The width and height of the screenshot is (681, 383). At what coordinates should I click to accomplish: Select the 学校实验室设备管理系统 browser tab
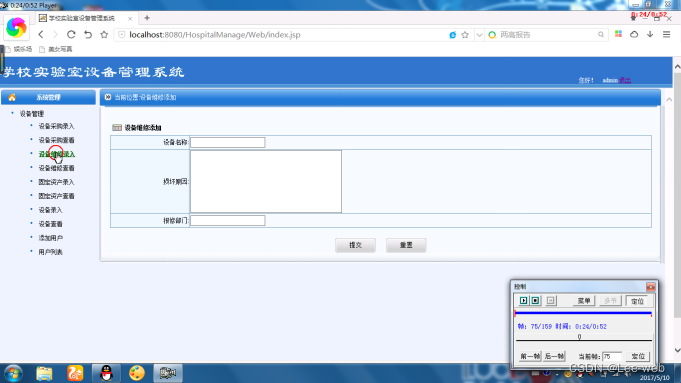(82, 18)
